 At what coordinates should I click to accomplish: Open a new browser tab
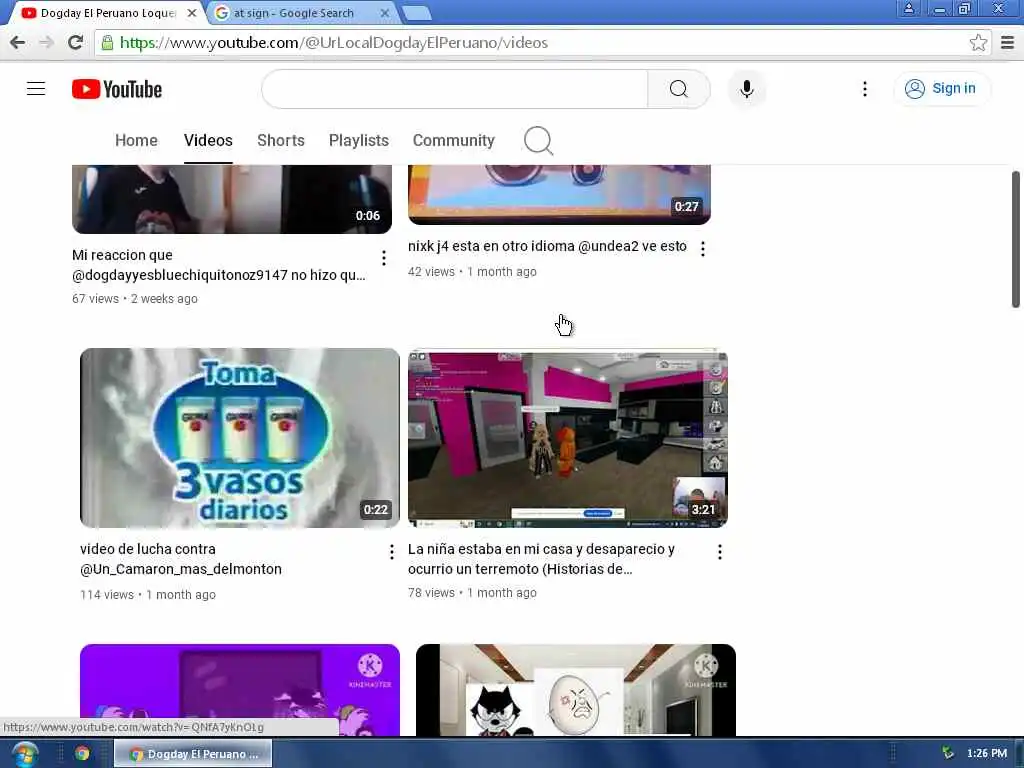click(x=416, y=12)
